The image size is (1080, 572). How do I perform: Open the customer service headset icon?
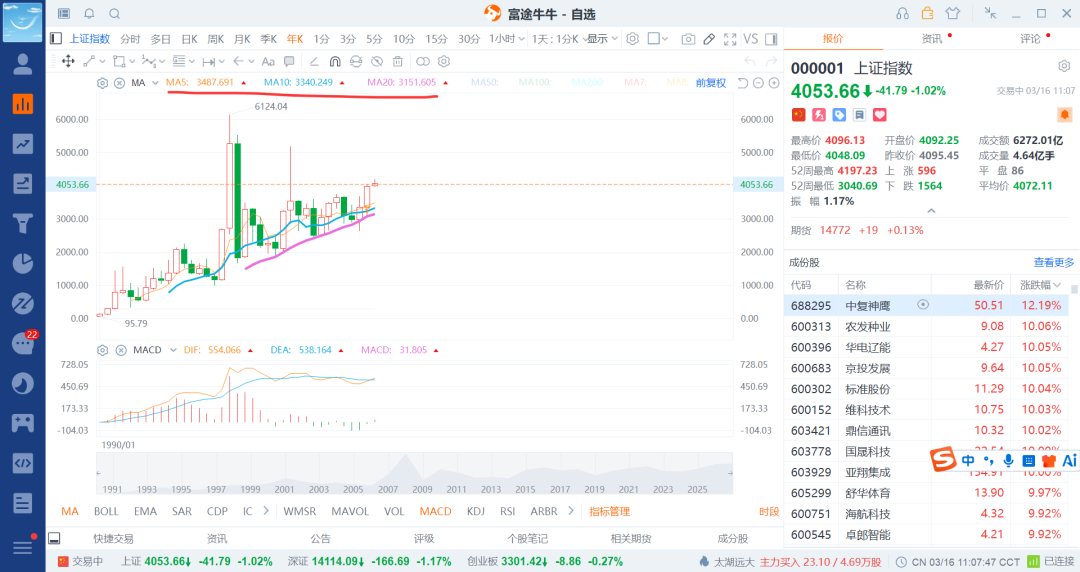902,14
